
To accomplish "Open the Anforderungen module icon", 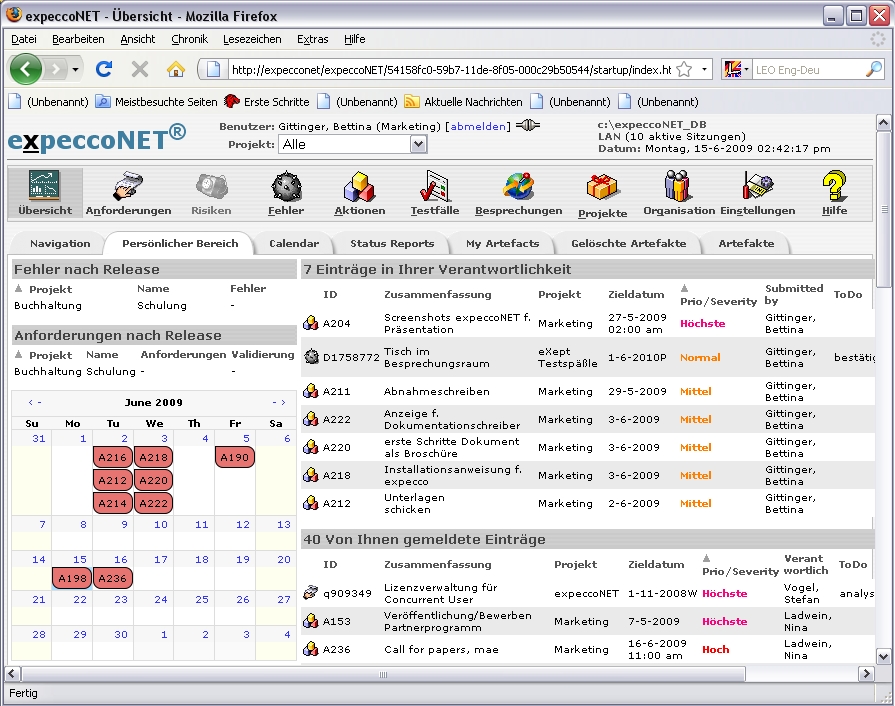I will pyautogui.click(x=128, y=187).
